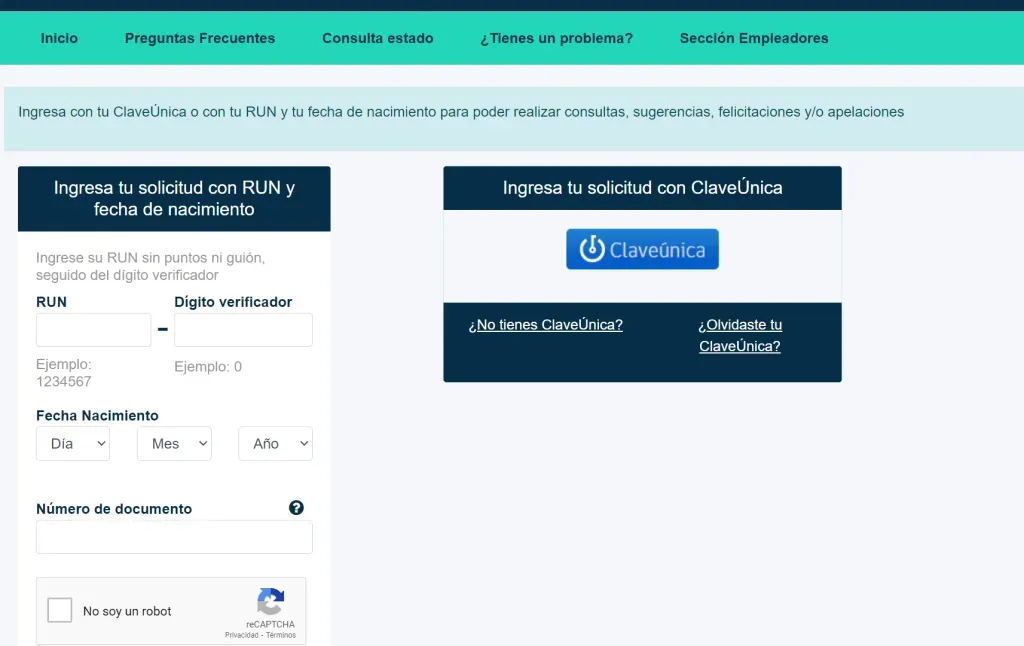Viewport: 1024px width, 646px height.
Task: Click the 'Ejemplo: 0' hint text
Action: pyautogui.click(x=208, y=366)
